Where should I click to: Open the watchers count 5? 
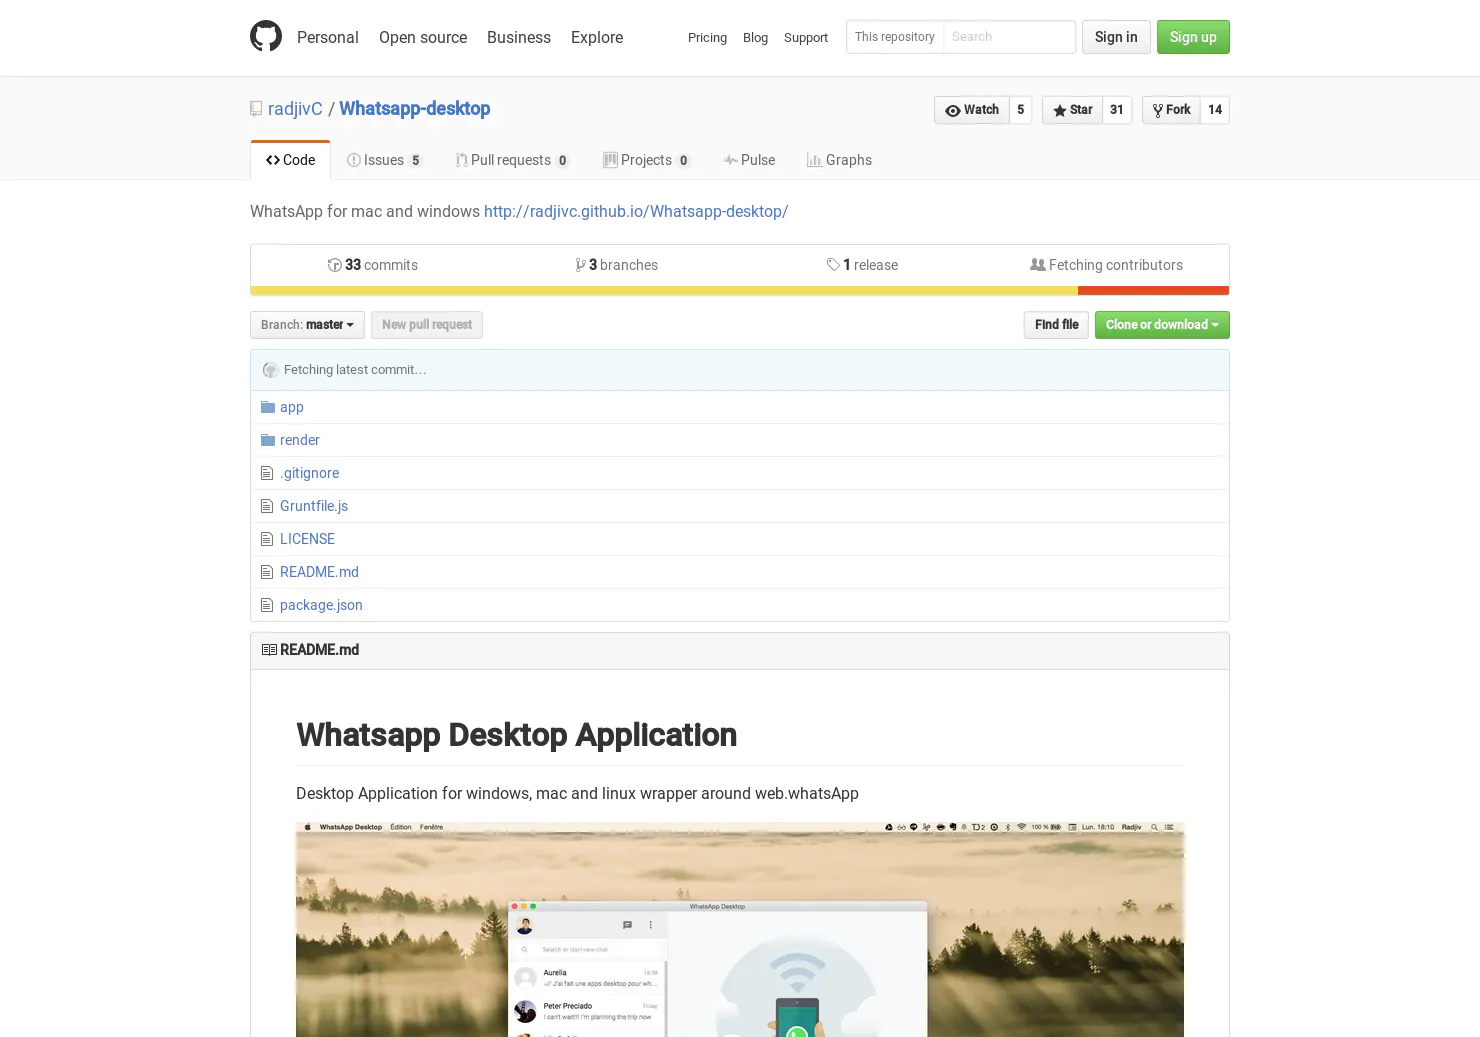(x=1020, y=110)
